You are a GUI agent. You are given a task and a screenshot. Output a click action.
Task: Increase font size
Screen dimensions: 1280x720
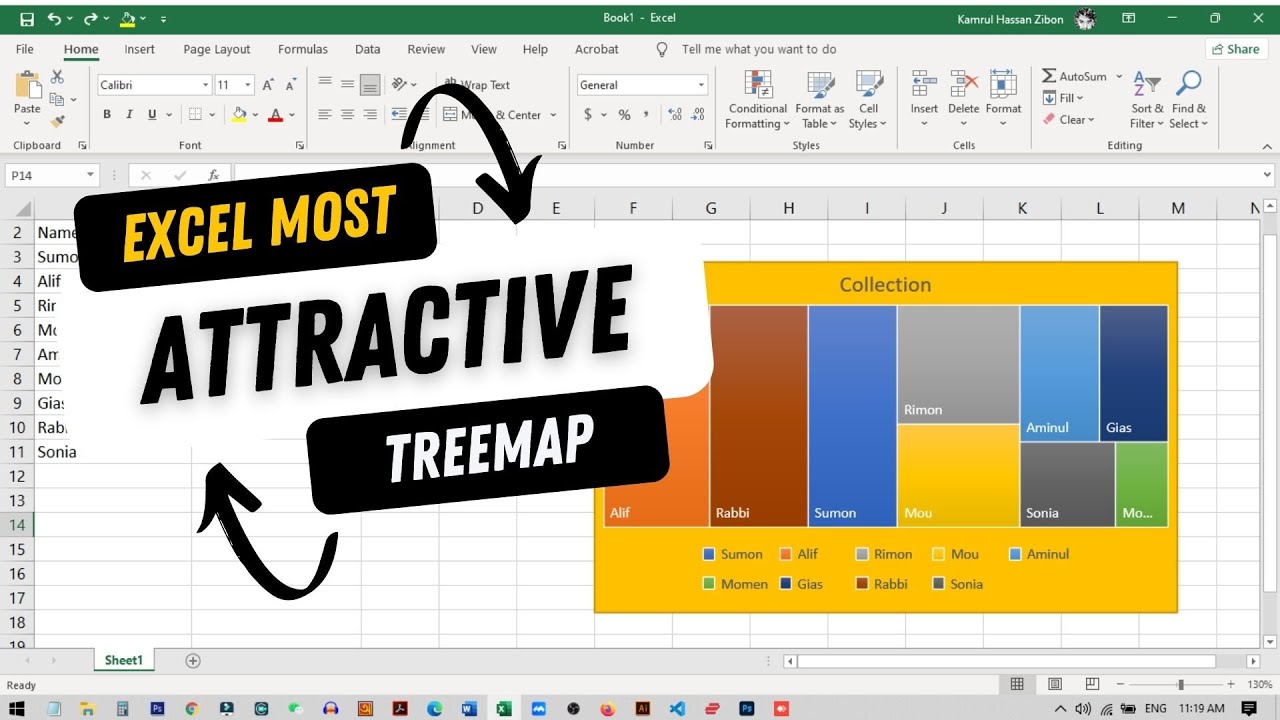coord(269,85)
